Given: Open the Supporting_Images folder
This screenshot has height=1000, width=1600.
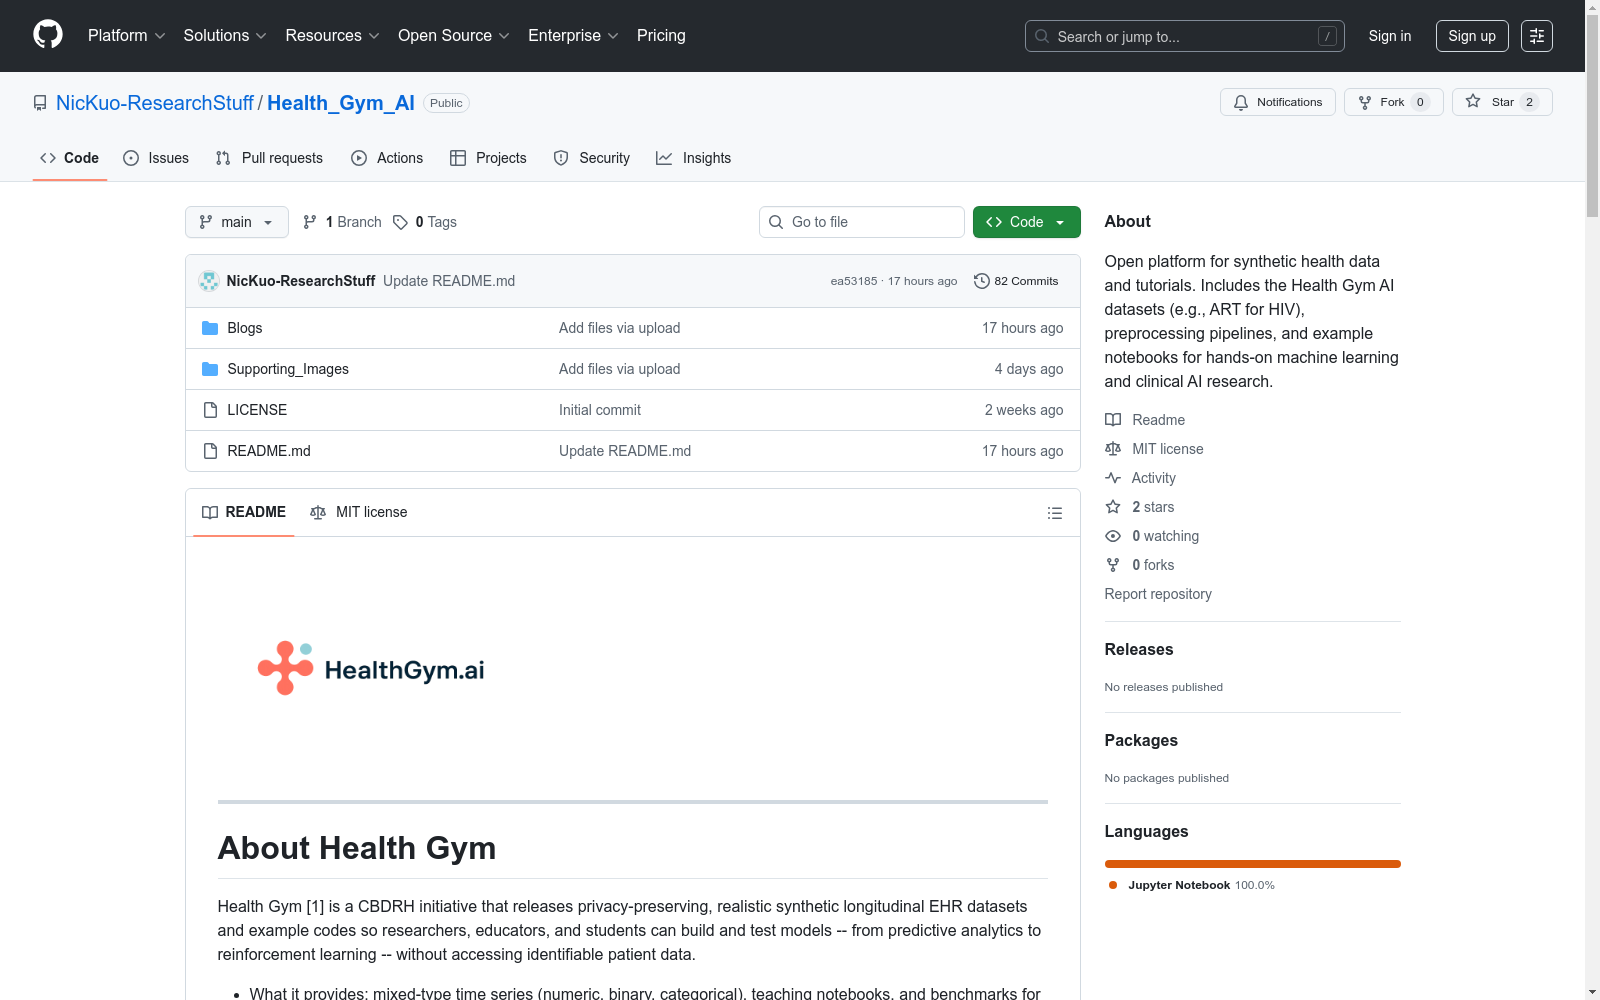Looking at the screenshot, I should point(288,369).
